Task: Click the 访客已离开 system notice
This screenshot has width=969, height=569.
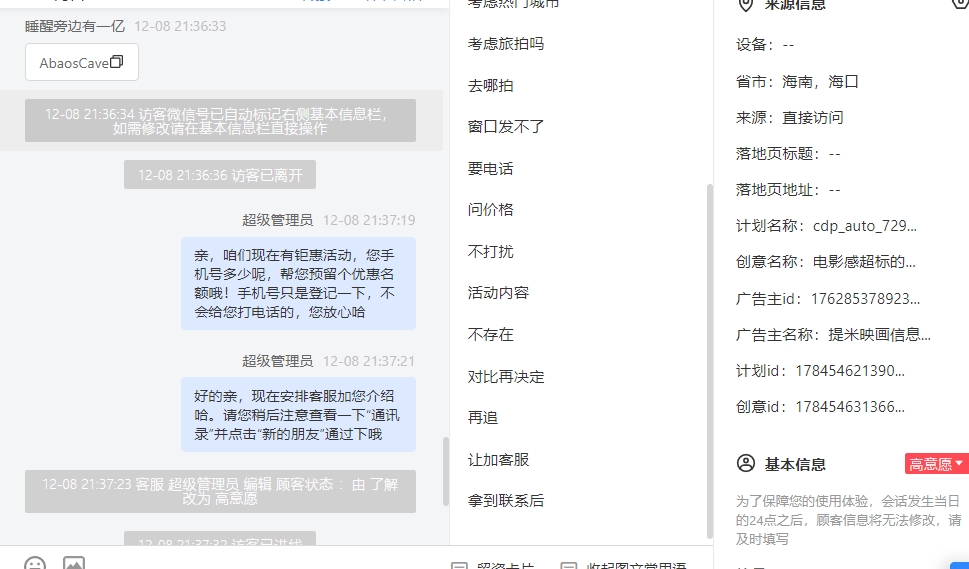Action: 220,175
